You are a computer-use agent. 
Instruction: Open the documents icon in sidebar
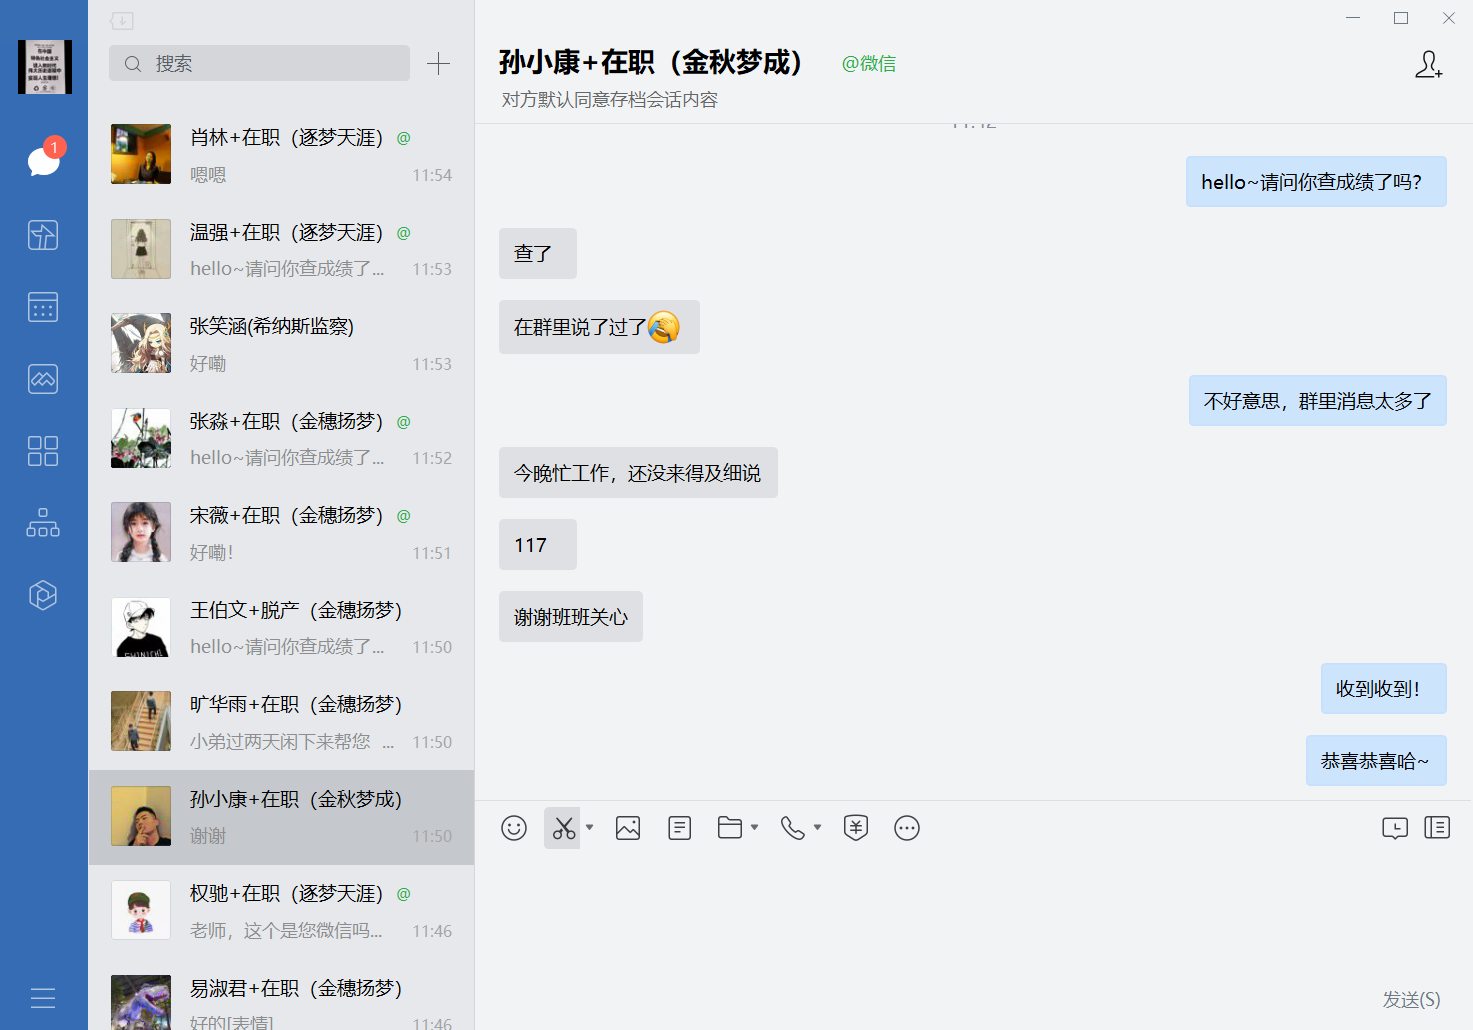click(43, 235)
